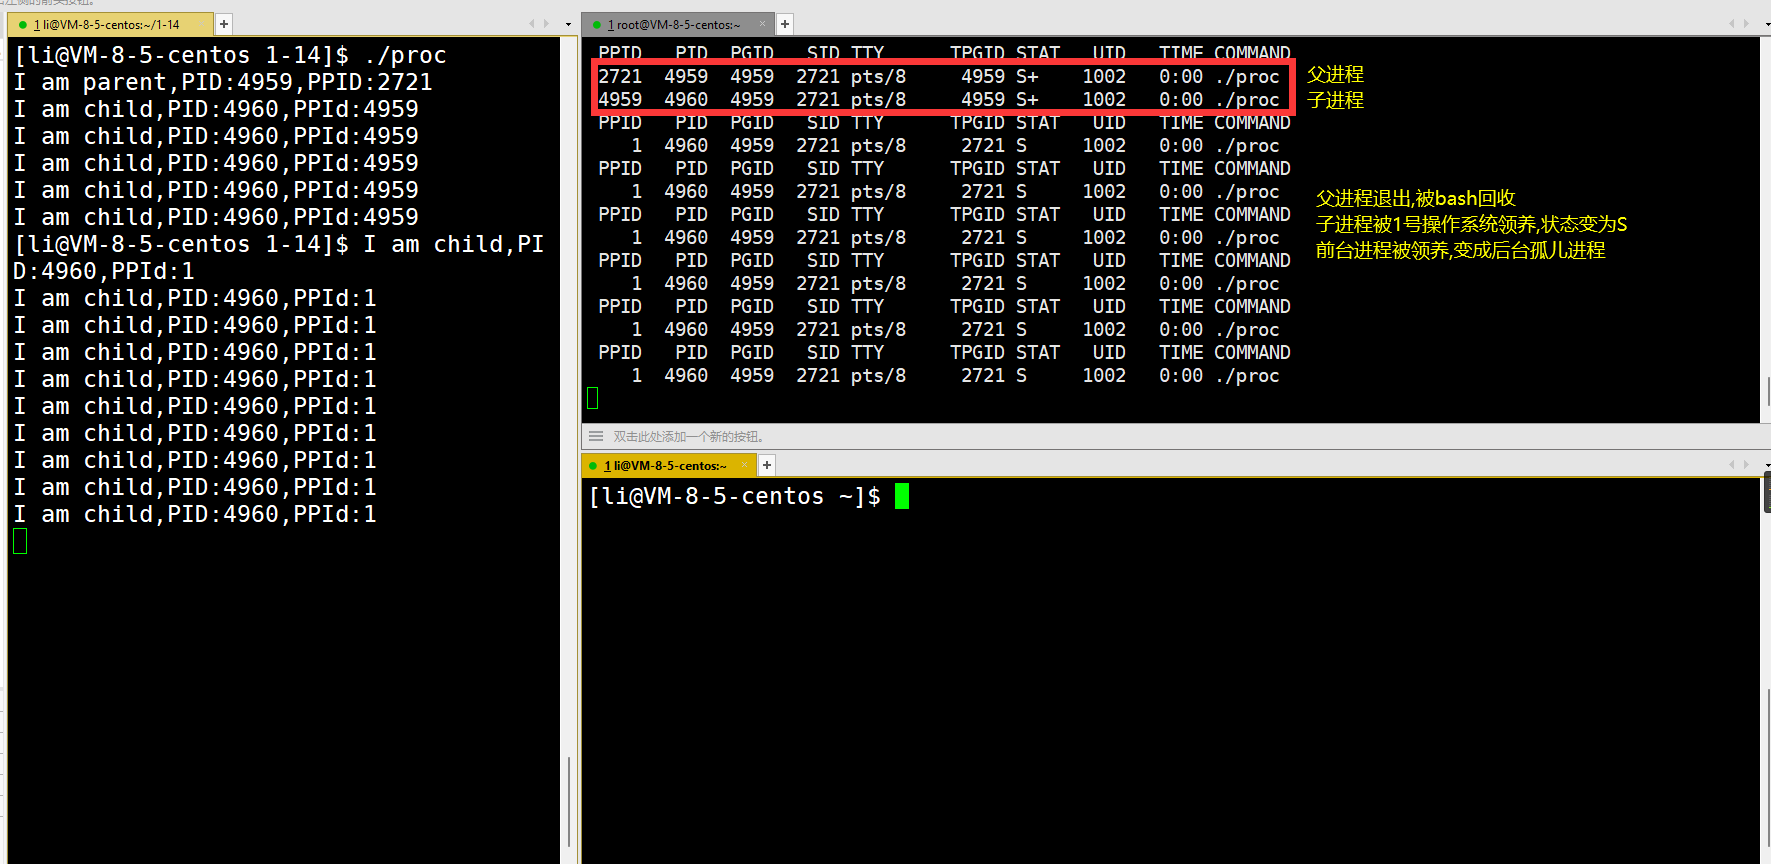1771x864 pixels.
Task: Click the '父进程' annotation label
Action: point(1335,74)
